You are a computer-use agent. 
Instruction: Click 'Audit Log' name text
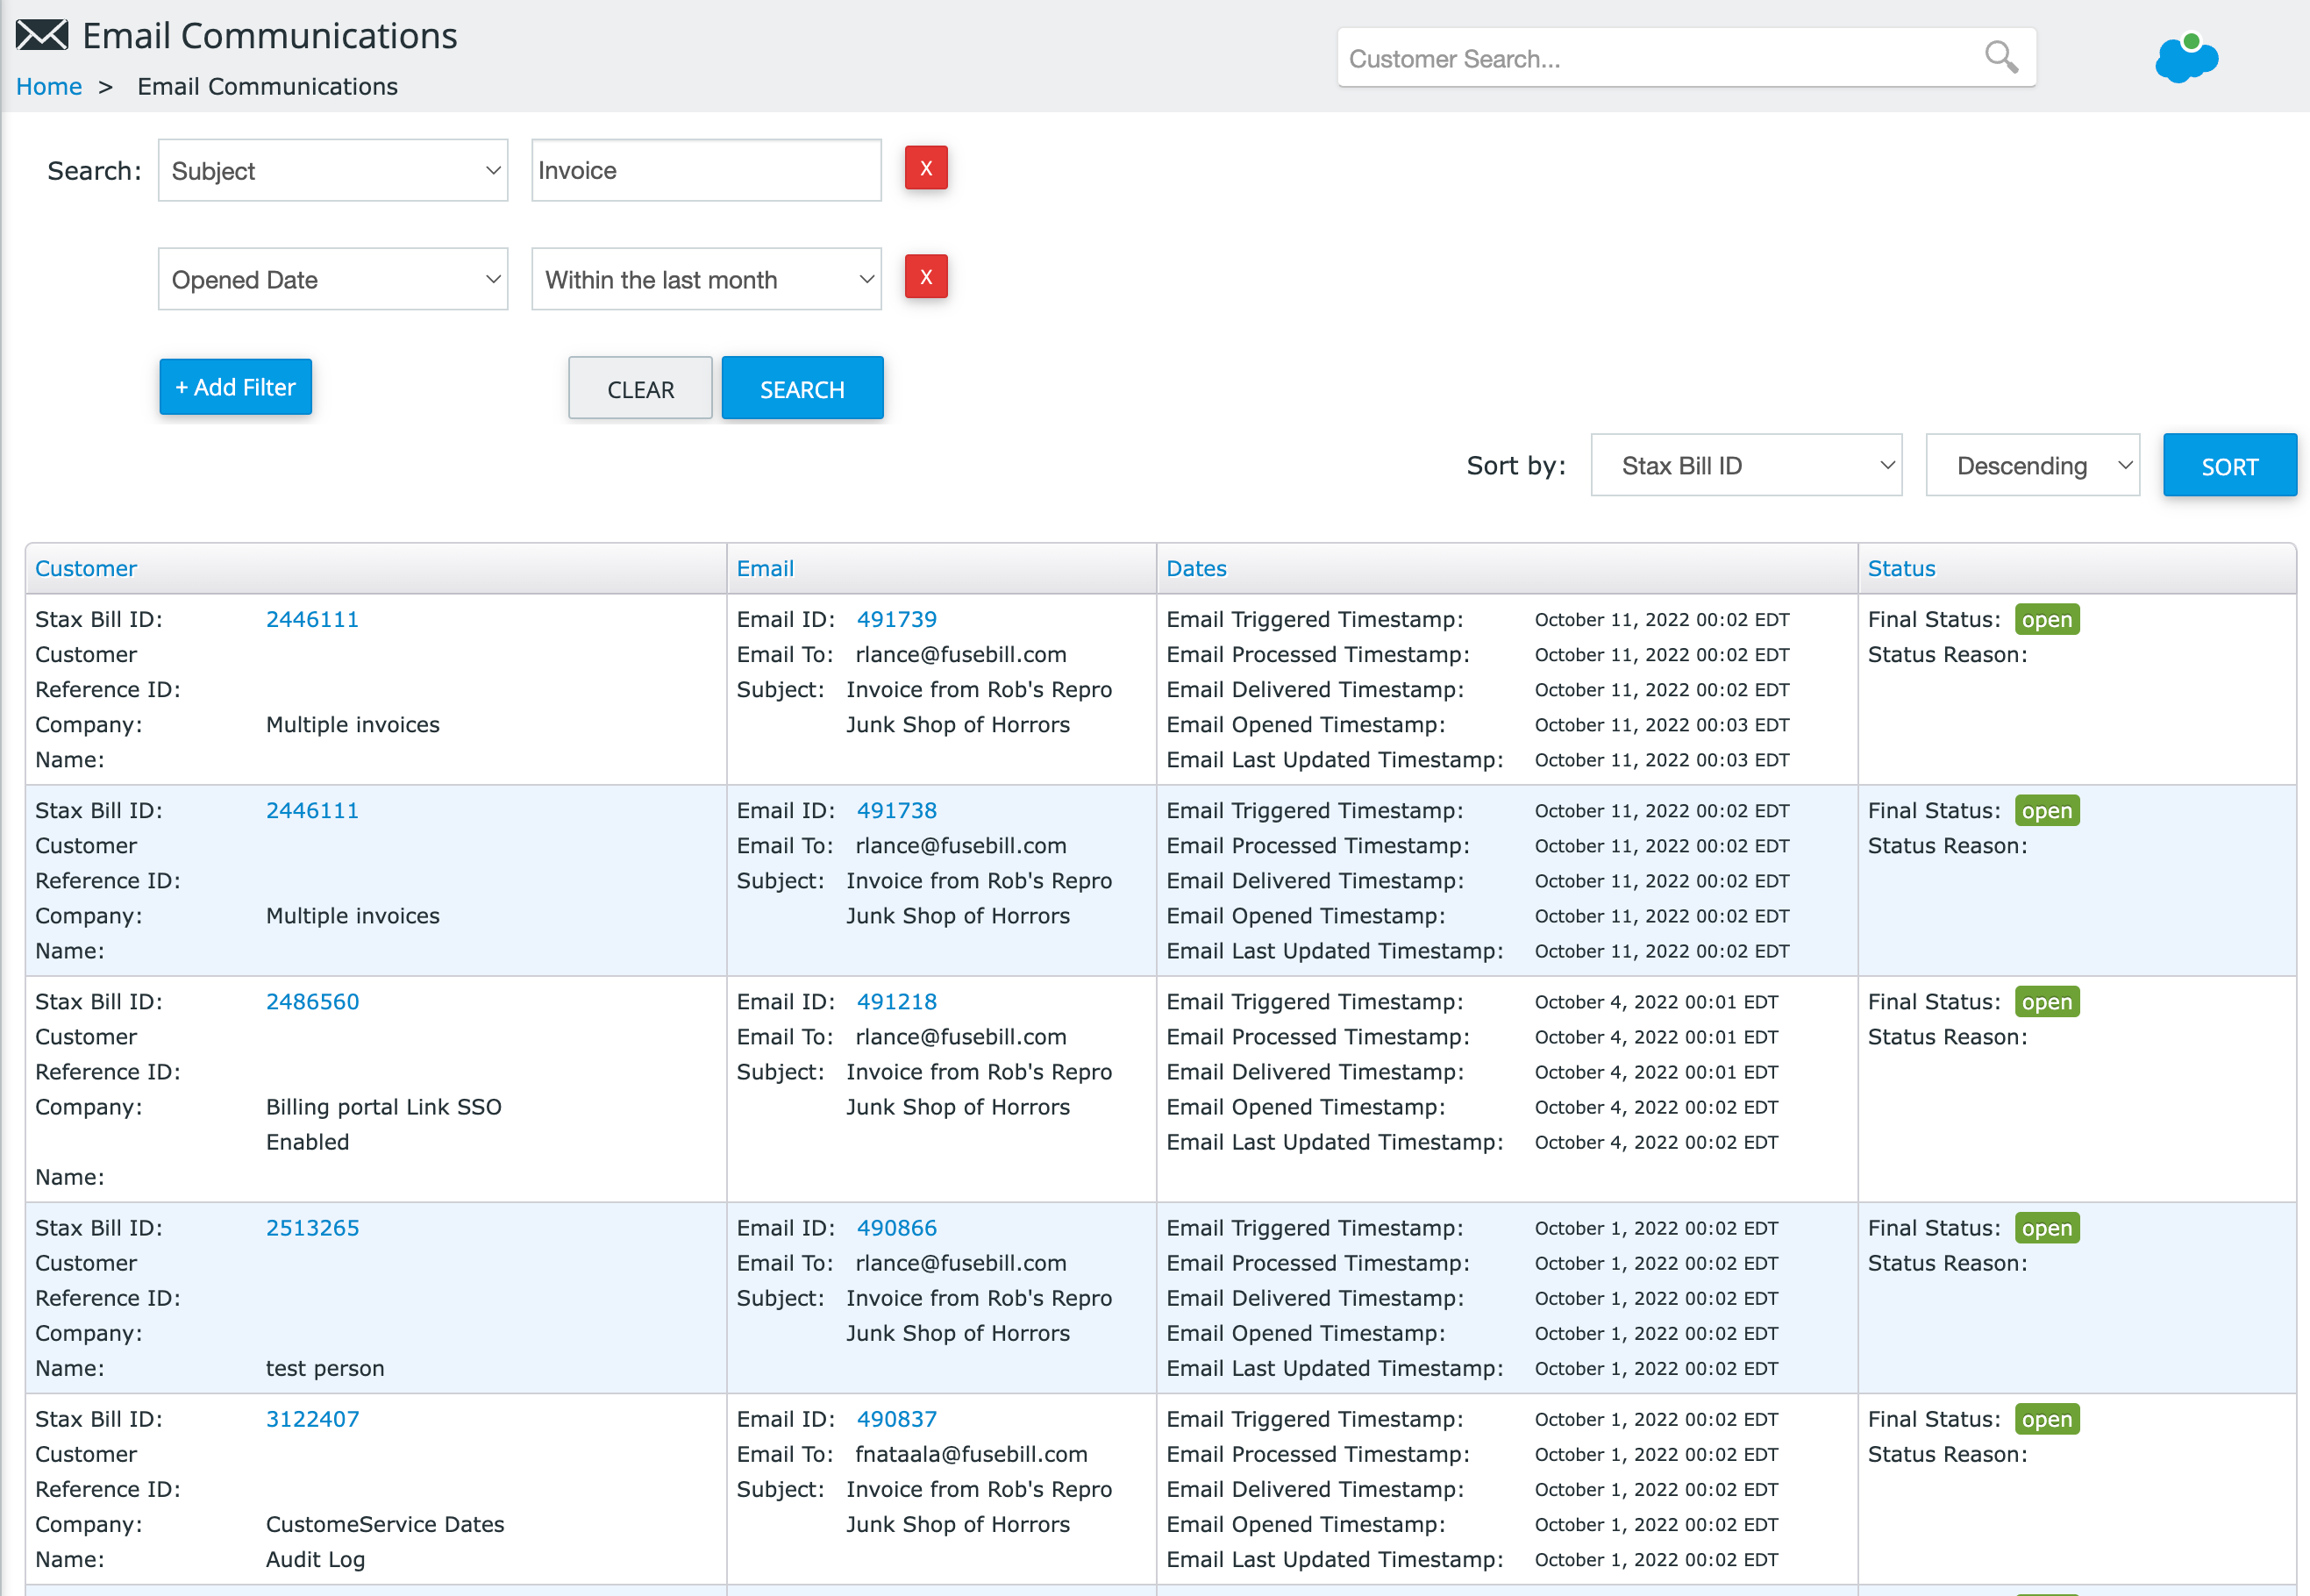point(315,1559)
